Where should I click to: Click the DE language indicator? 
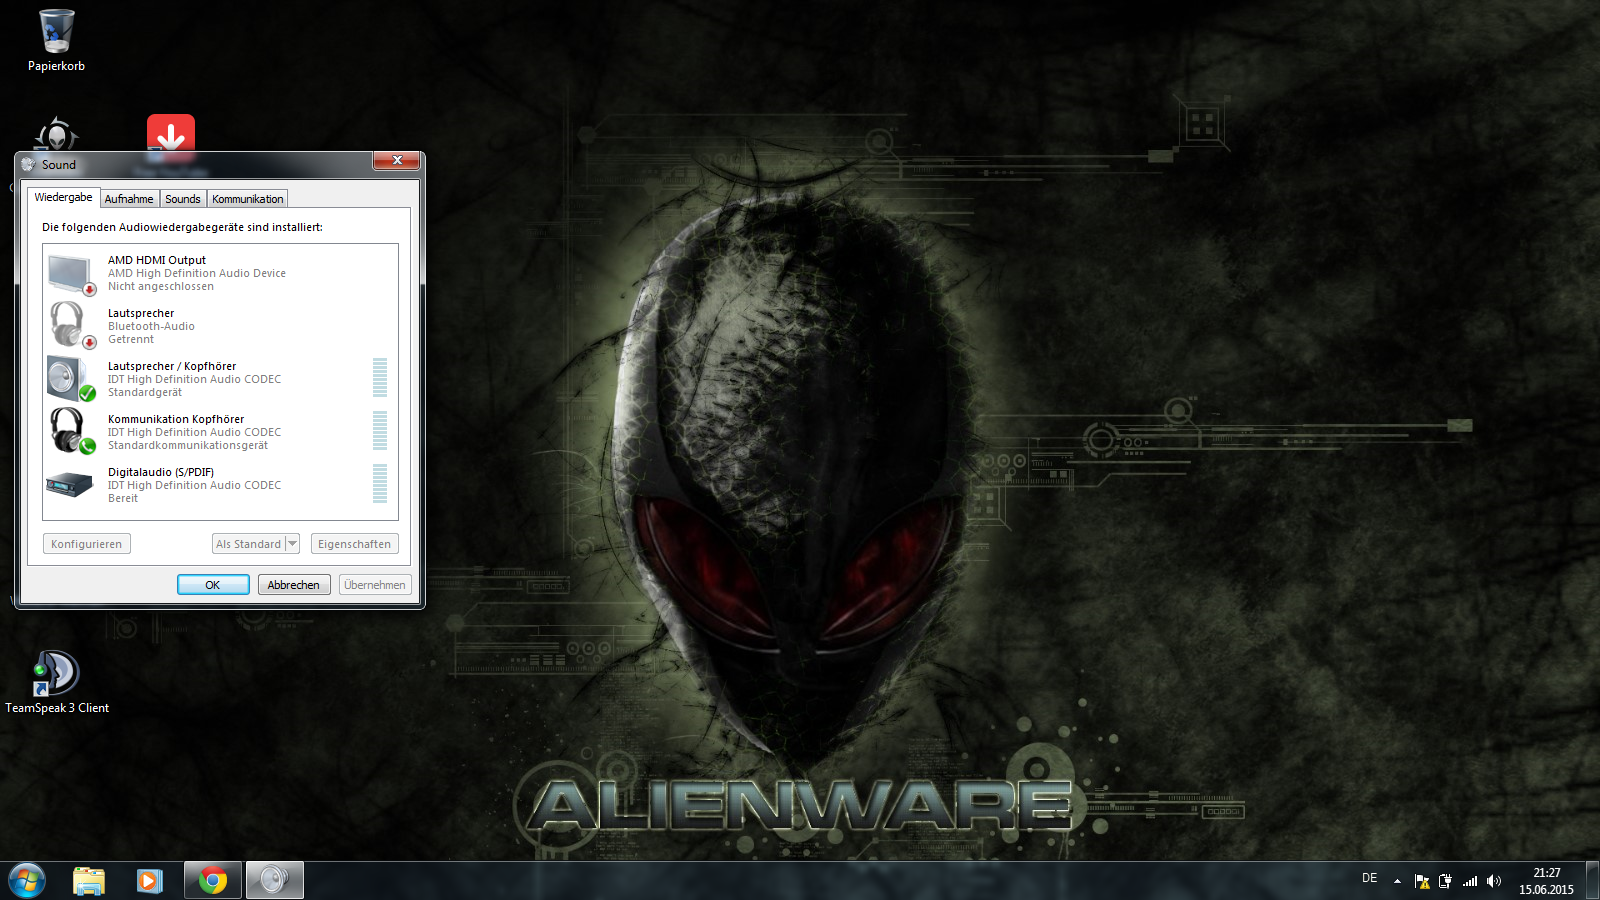(1370, 878)
